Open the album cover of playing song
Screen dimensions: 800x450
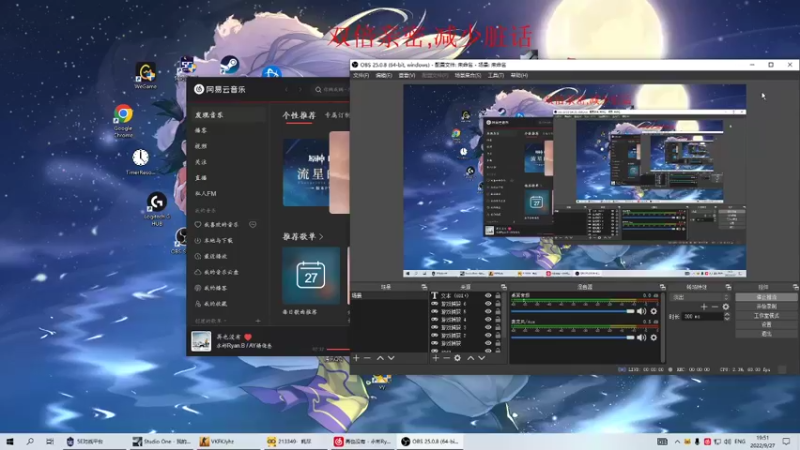(201, 341)
